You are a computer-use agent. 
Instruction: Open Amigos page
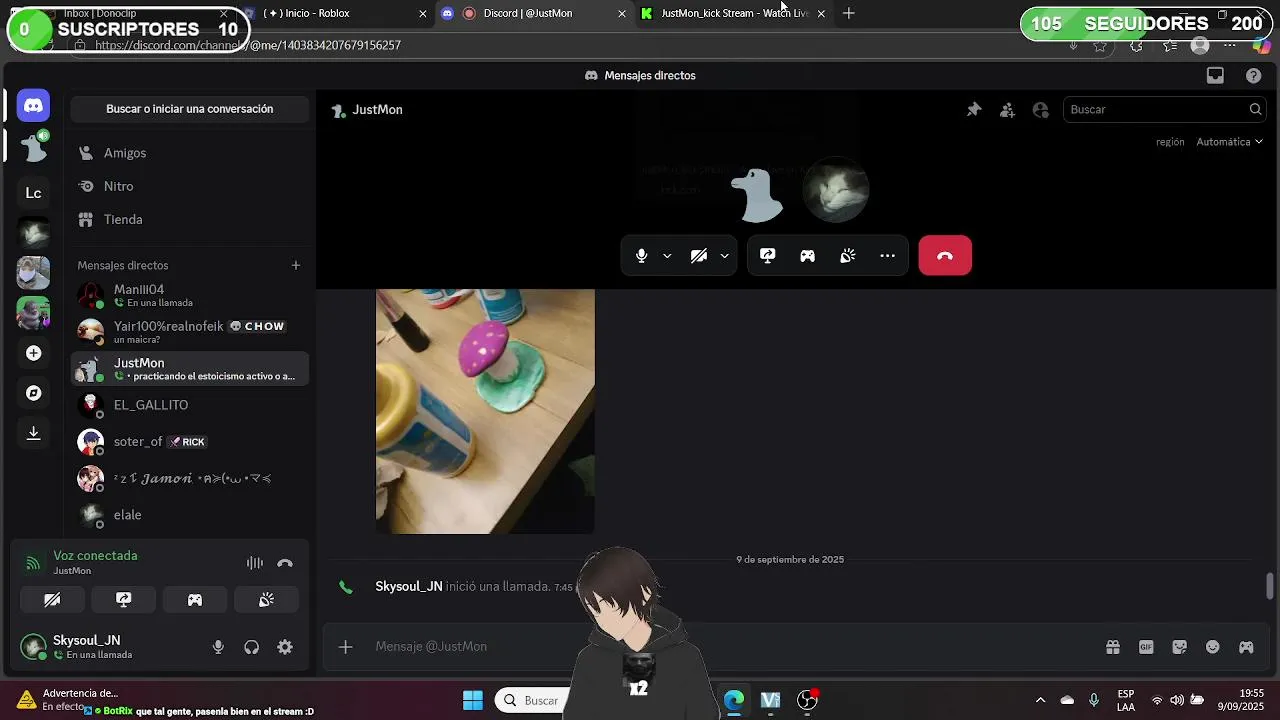(190, 153)
